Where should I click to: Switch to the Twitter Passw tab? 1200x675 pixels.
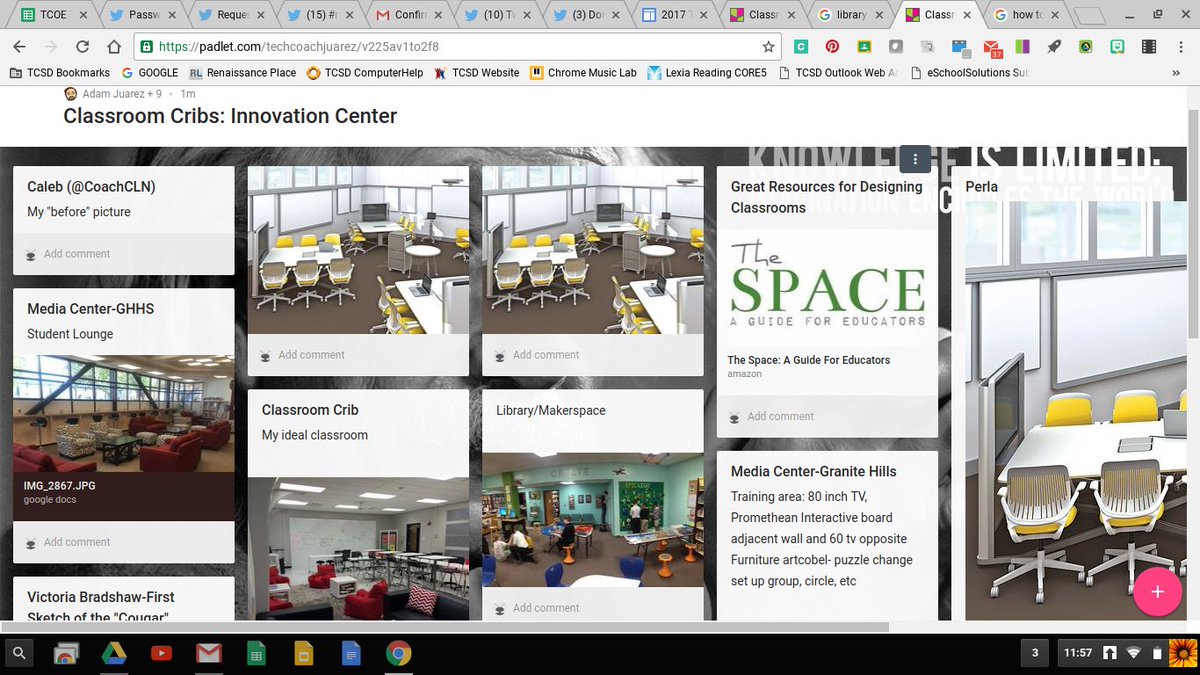click(142, 15)
